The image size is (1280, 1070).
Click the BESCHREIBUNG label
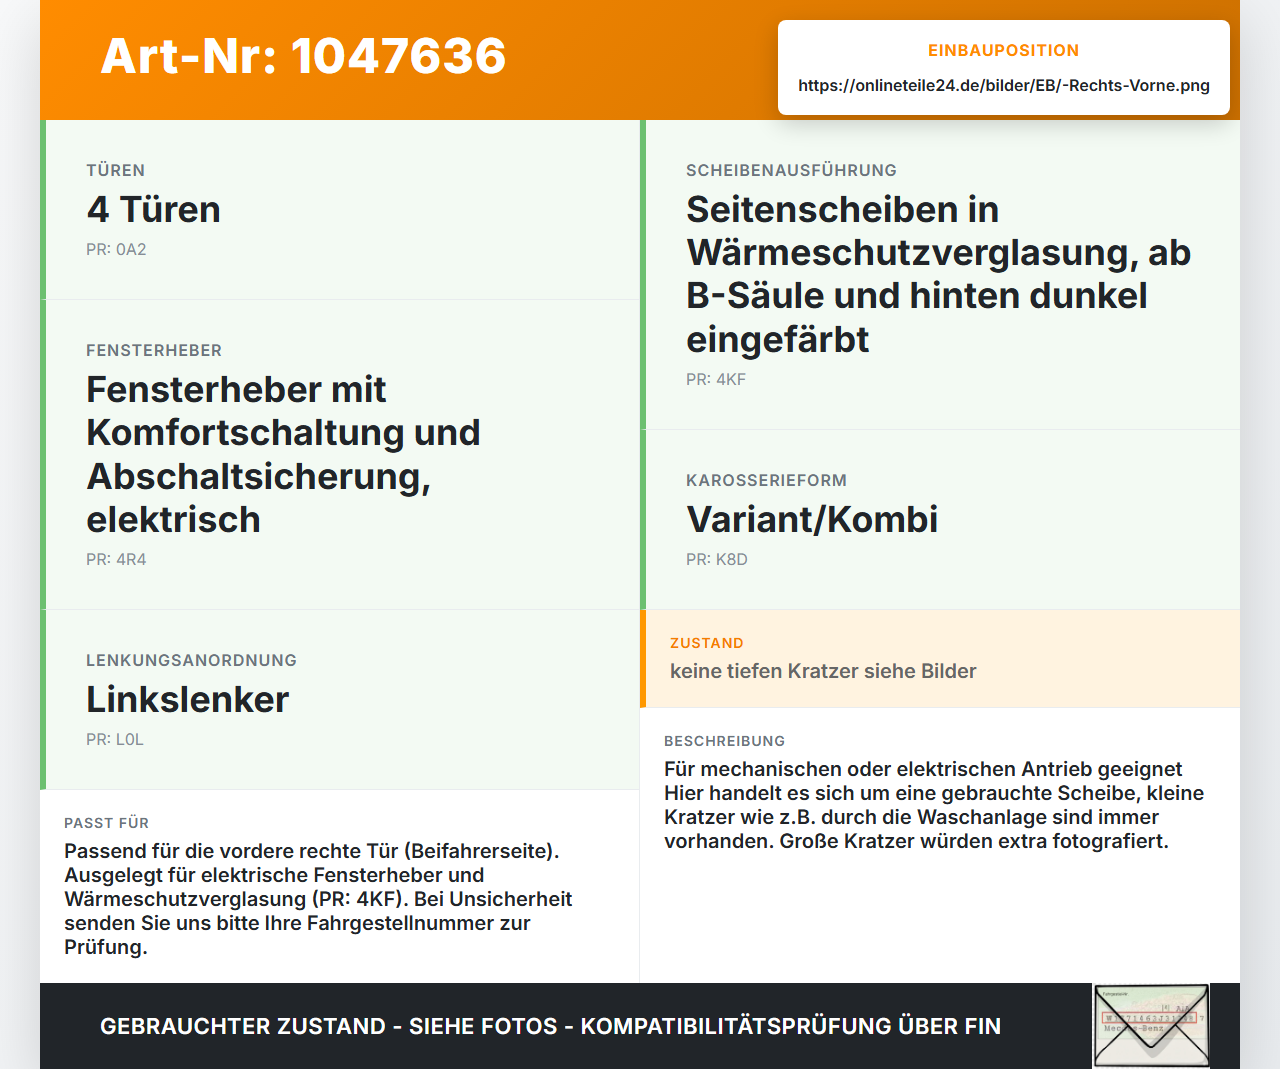tap(725, 741)
